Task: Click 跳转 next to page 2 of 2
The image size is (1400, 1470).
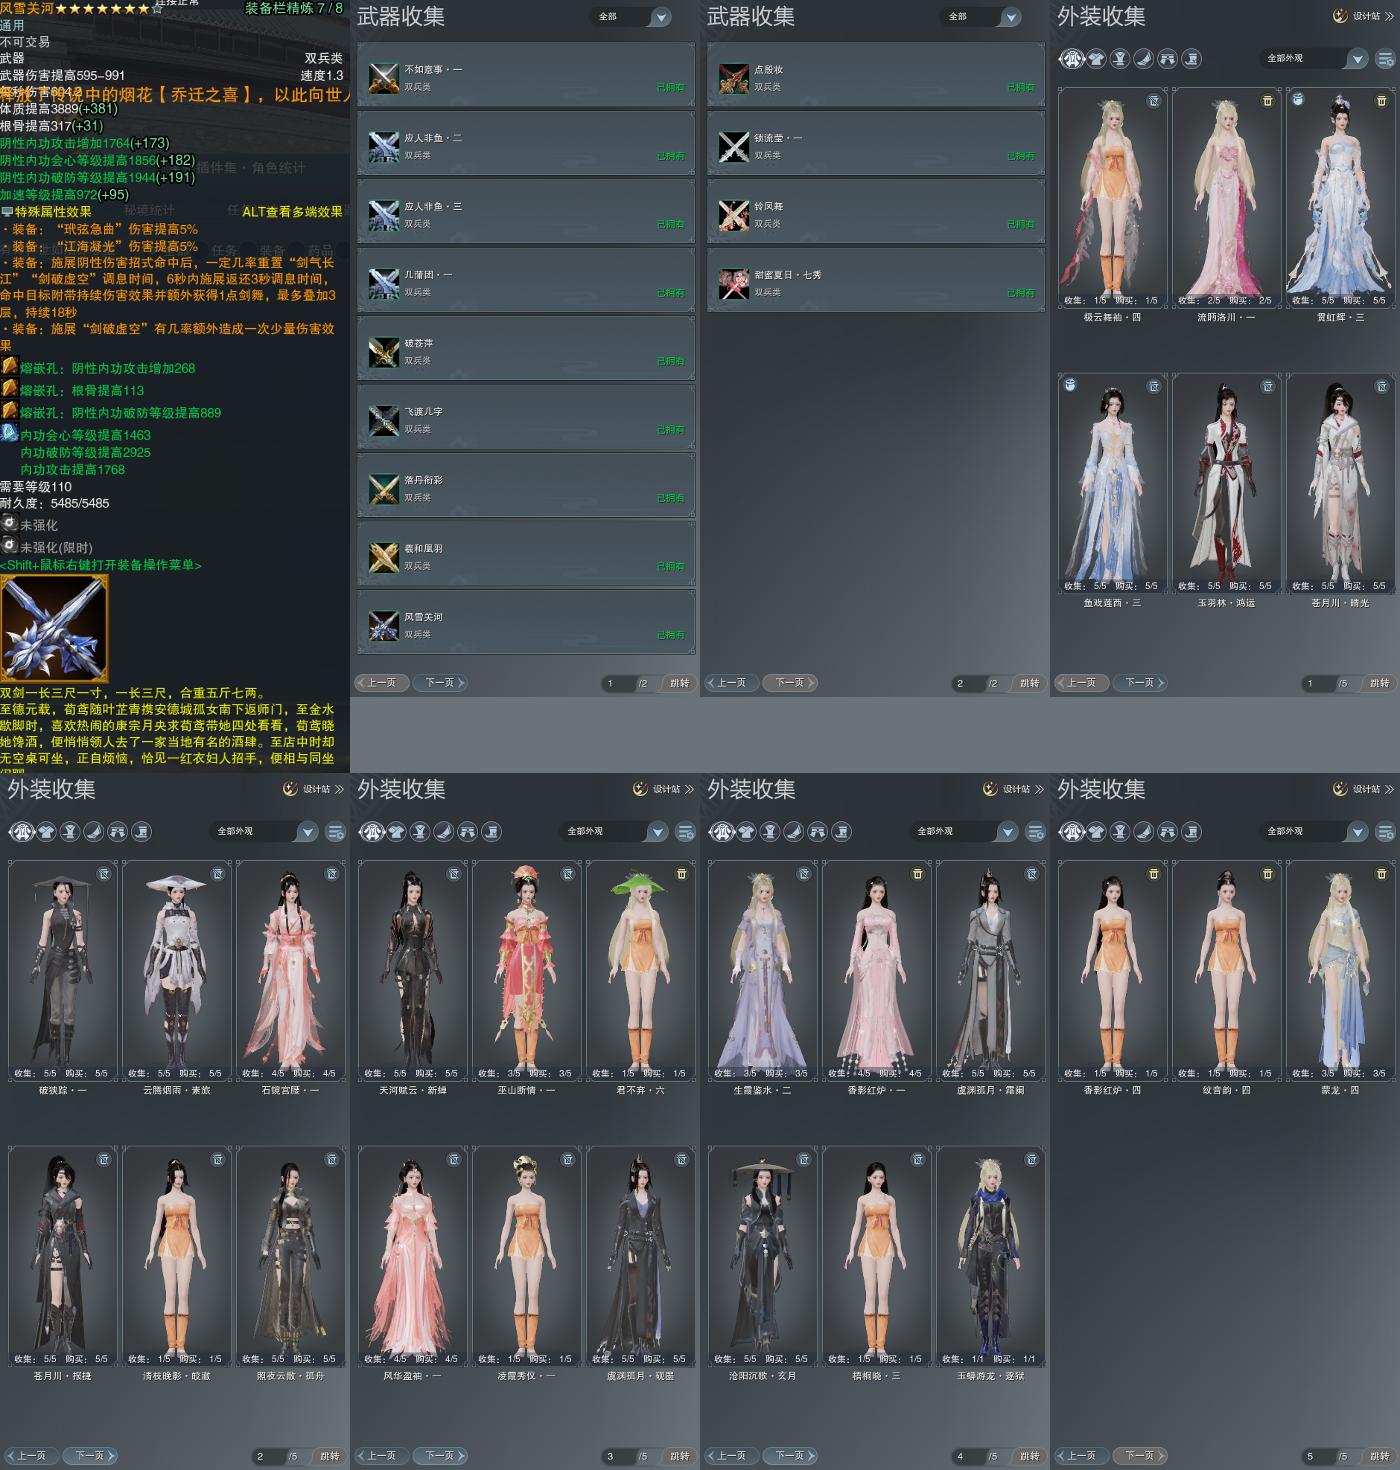Action: tap(1030, 683)
